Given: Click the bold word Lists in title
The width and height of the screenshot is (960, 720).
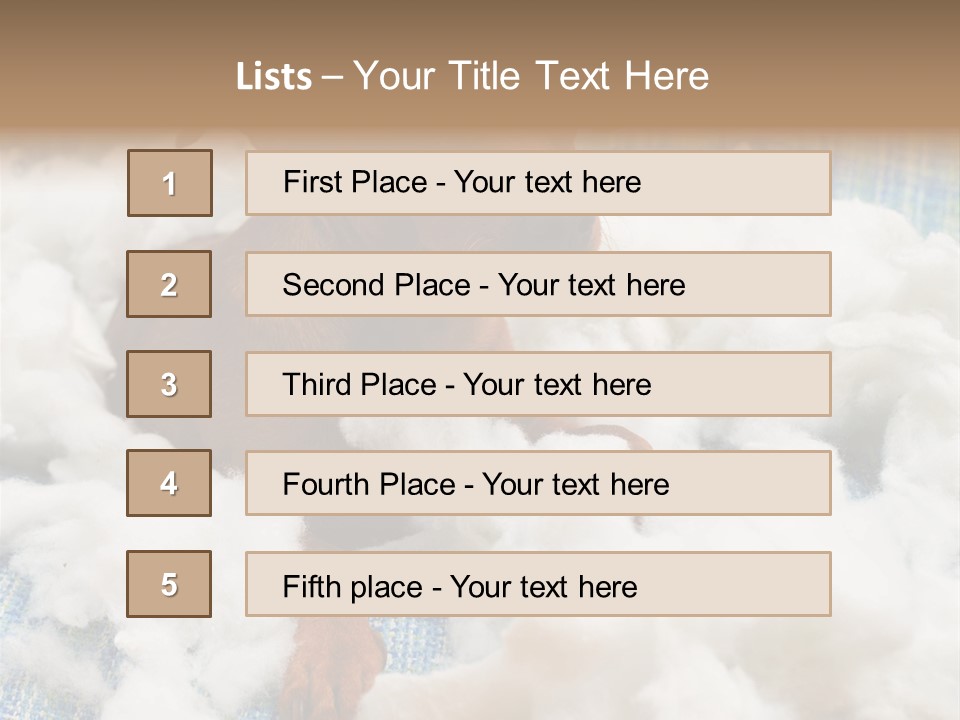Looking at the screenshot, I should [274, 77].
